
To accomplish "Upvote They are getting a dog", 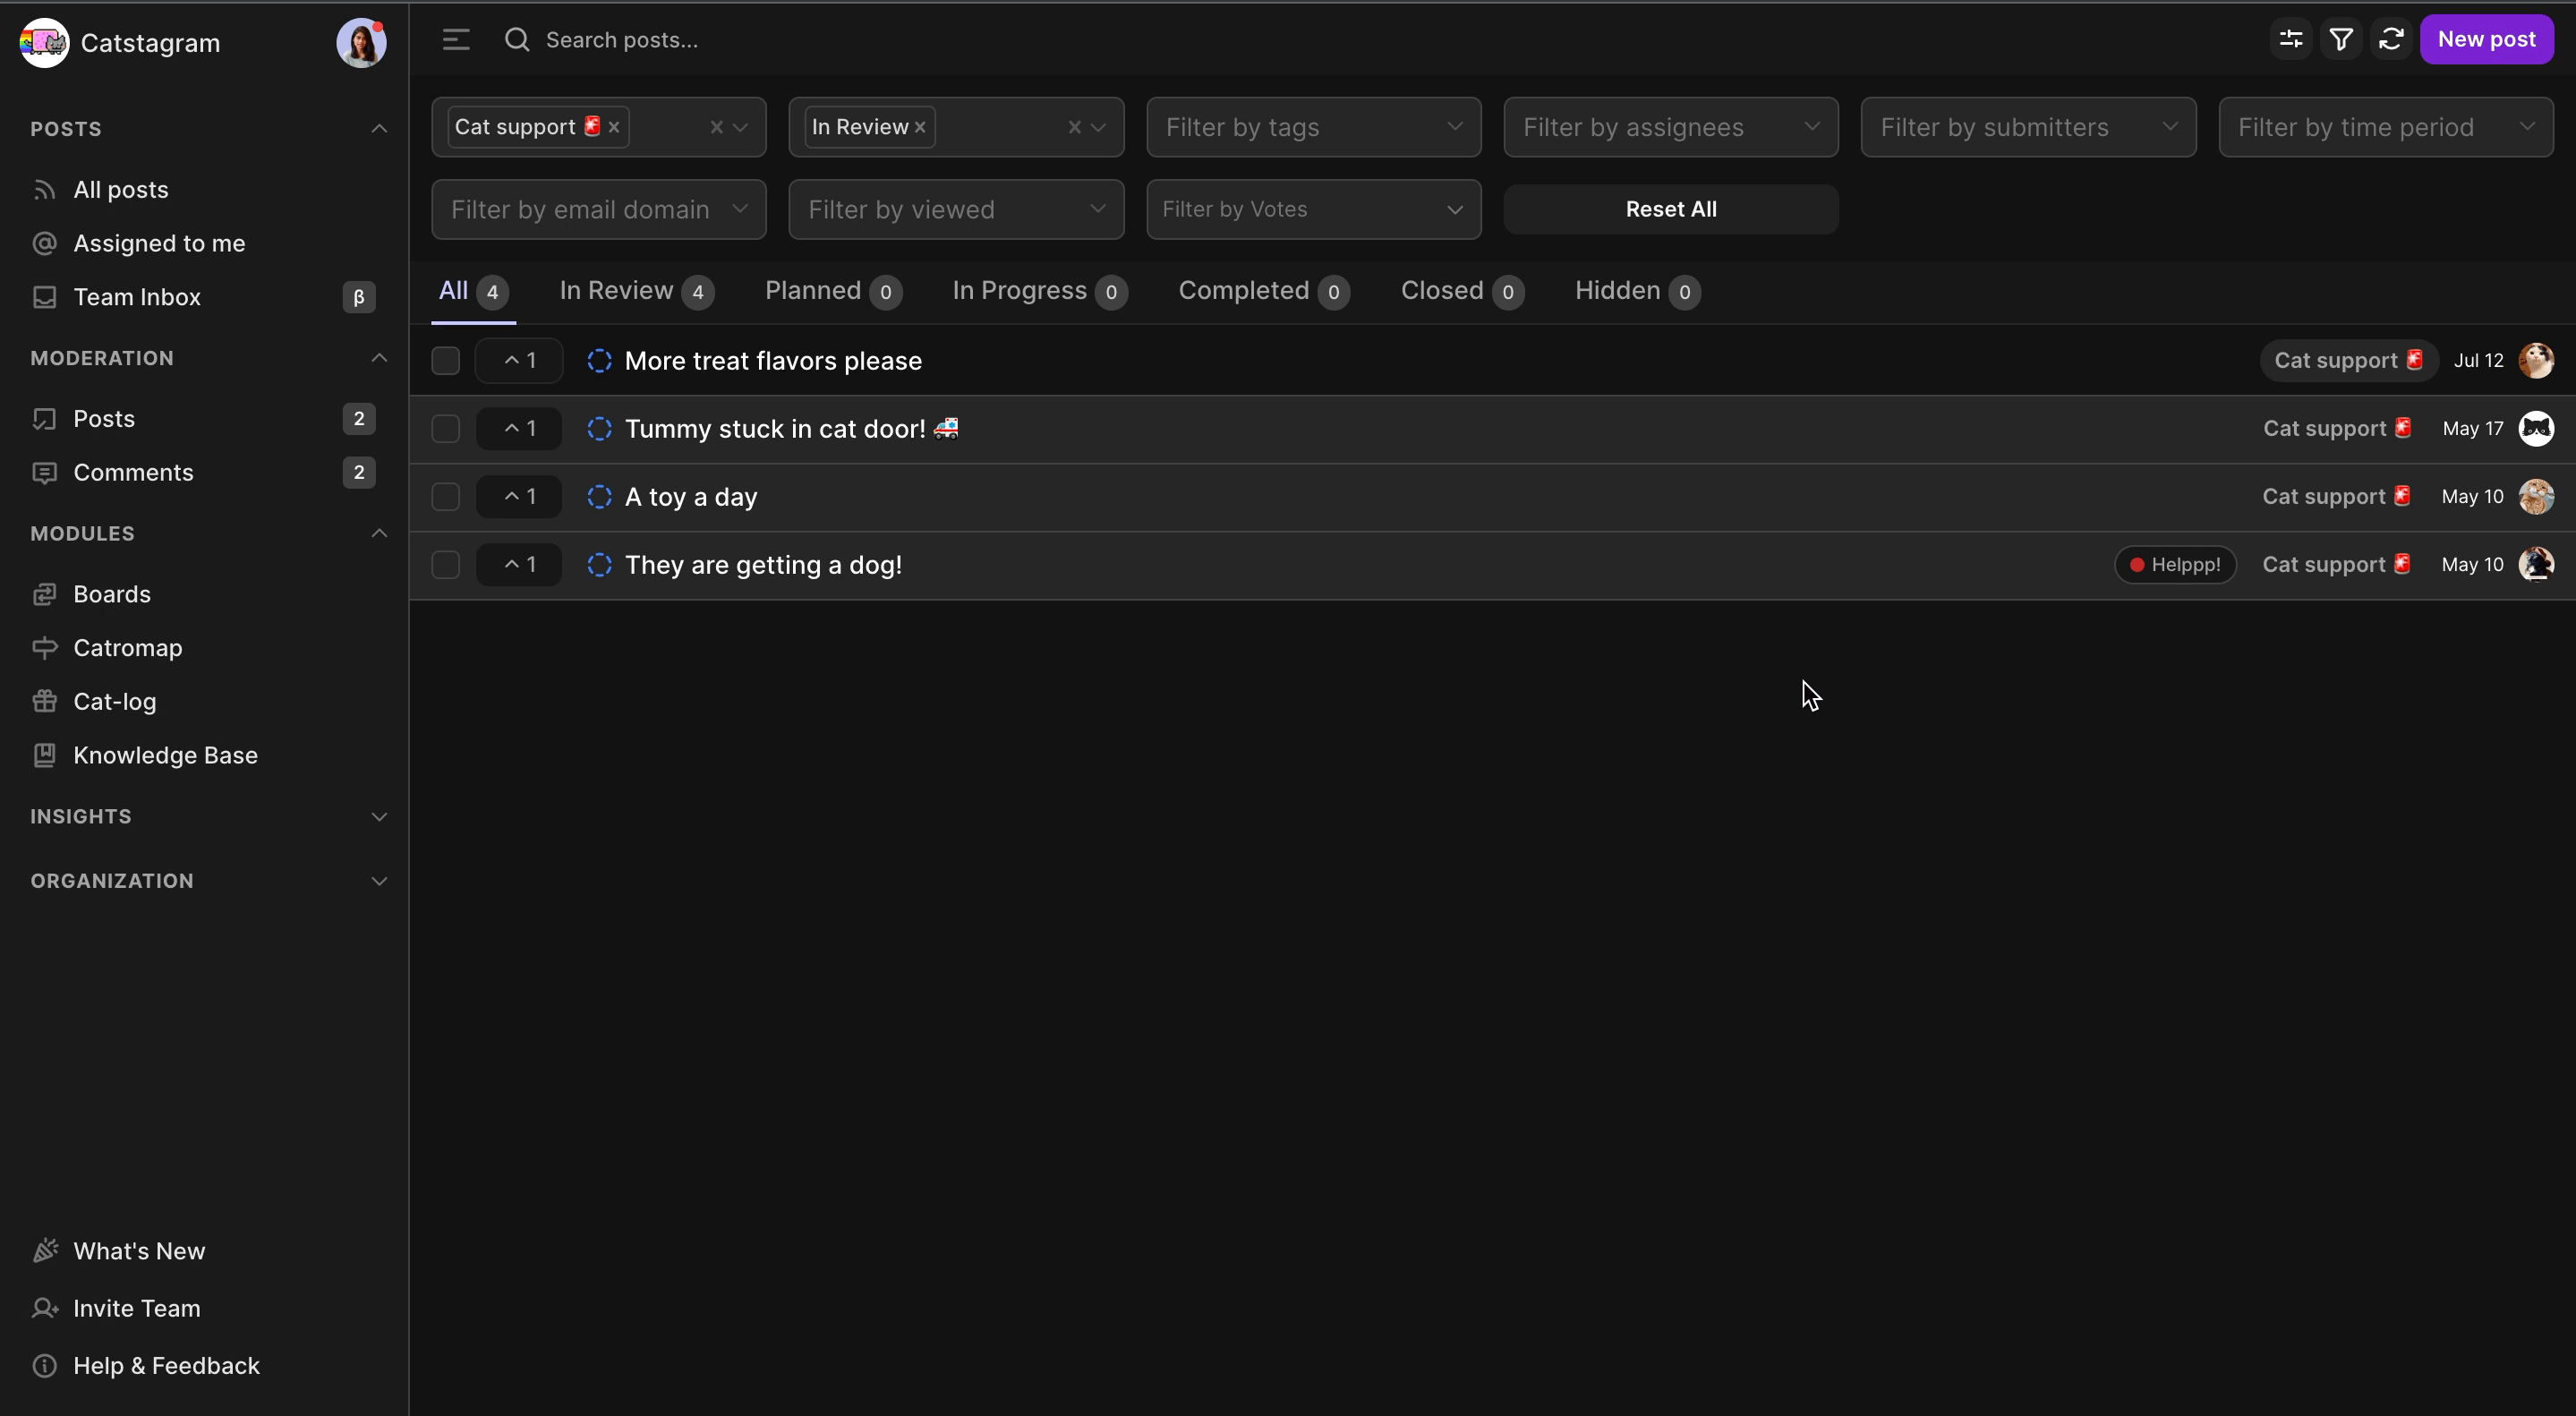I will [x=519, y=565].
